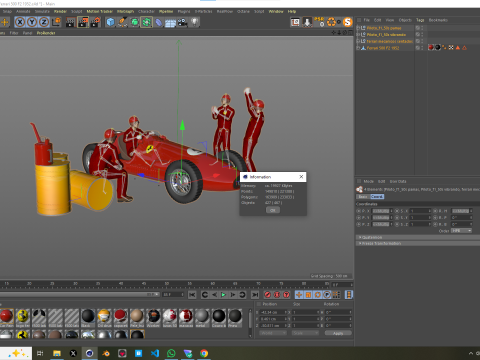Click the orange recycle-arrows plugin icon

pos(332,22)
